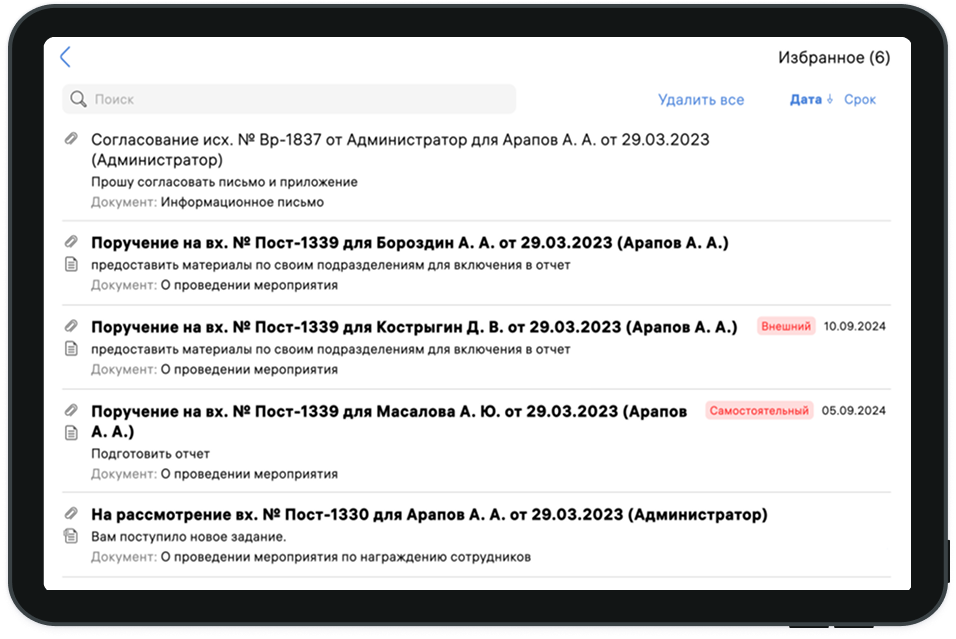Focus the Поиск search field
Screen dimensions: 956x639
[x=300, y=99]
